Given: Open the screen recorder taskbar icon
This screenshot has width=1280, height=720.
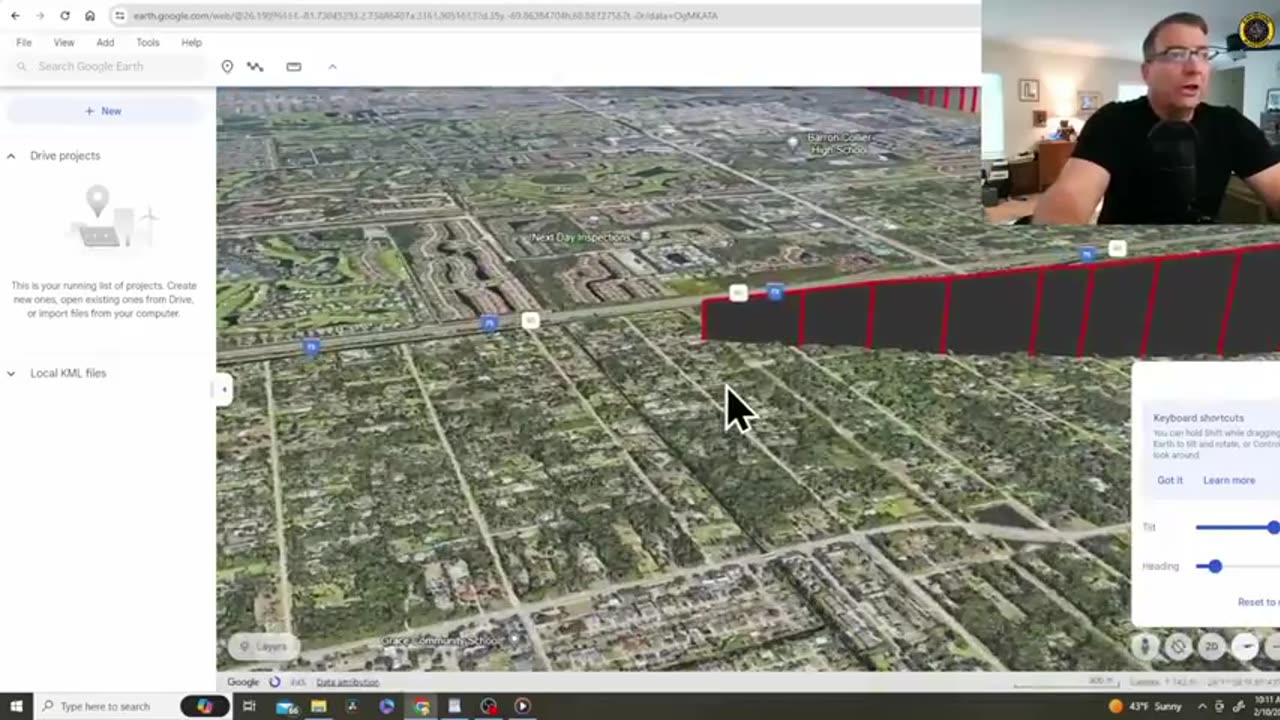Looking at the screenshot, I should point(488,706).
